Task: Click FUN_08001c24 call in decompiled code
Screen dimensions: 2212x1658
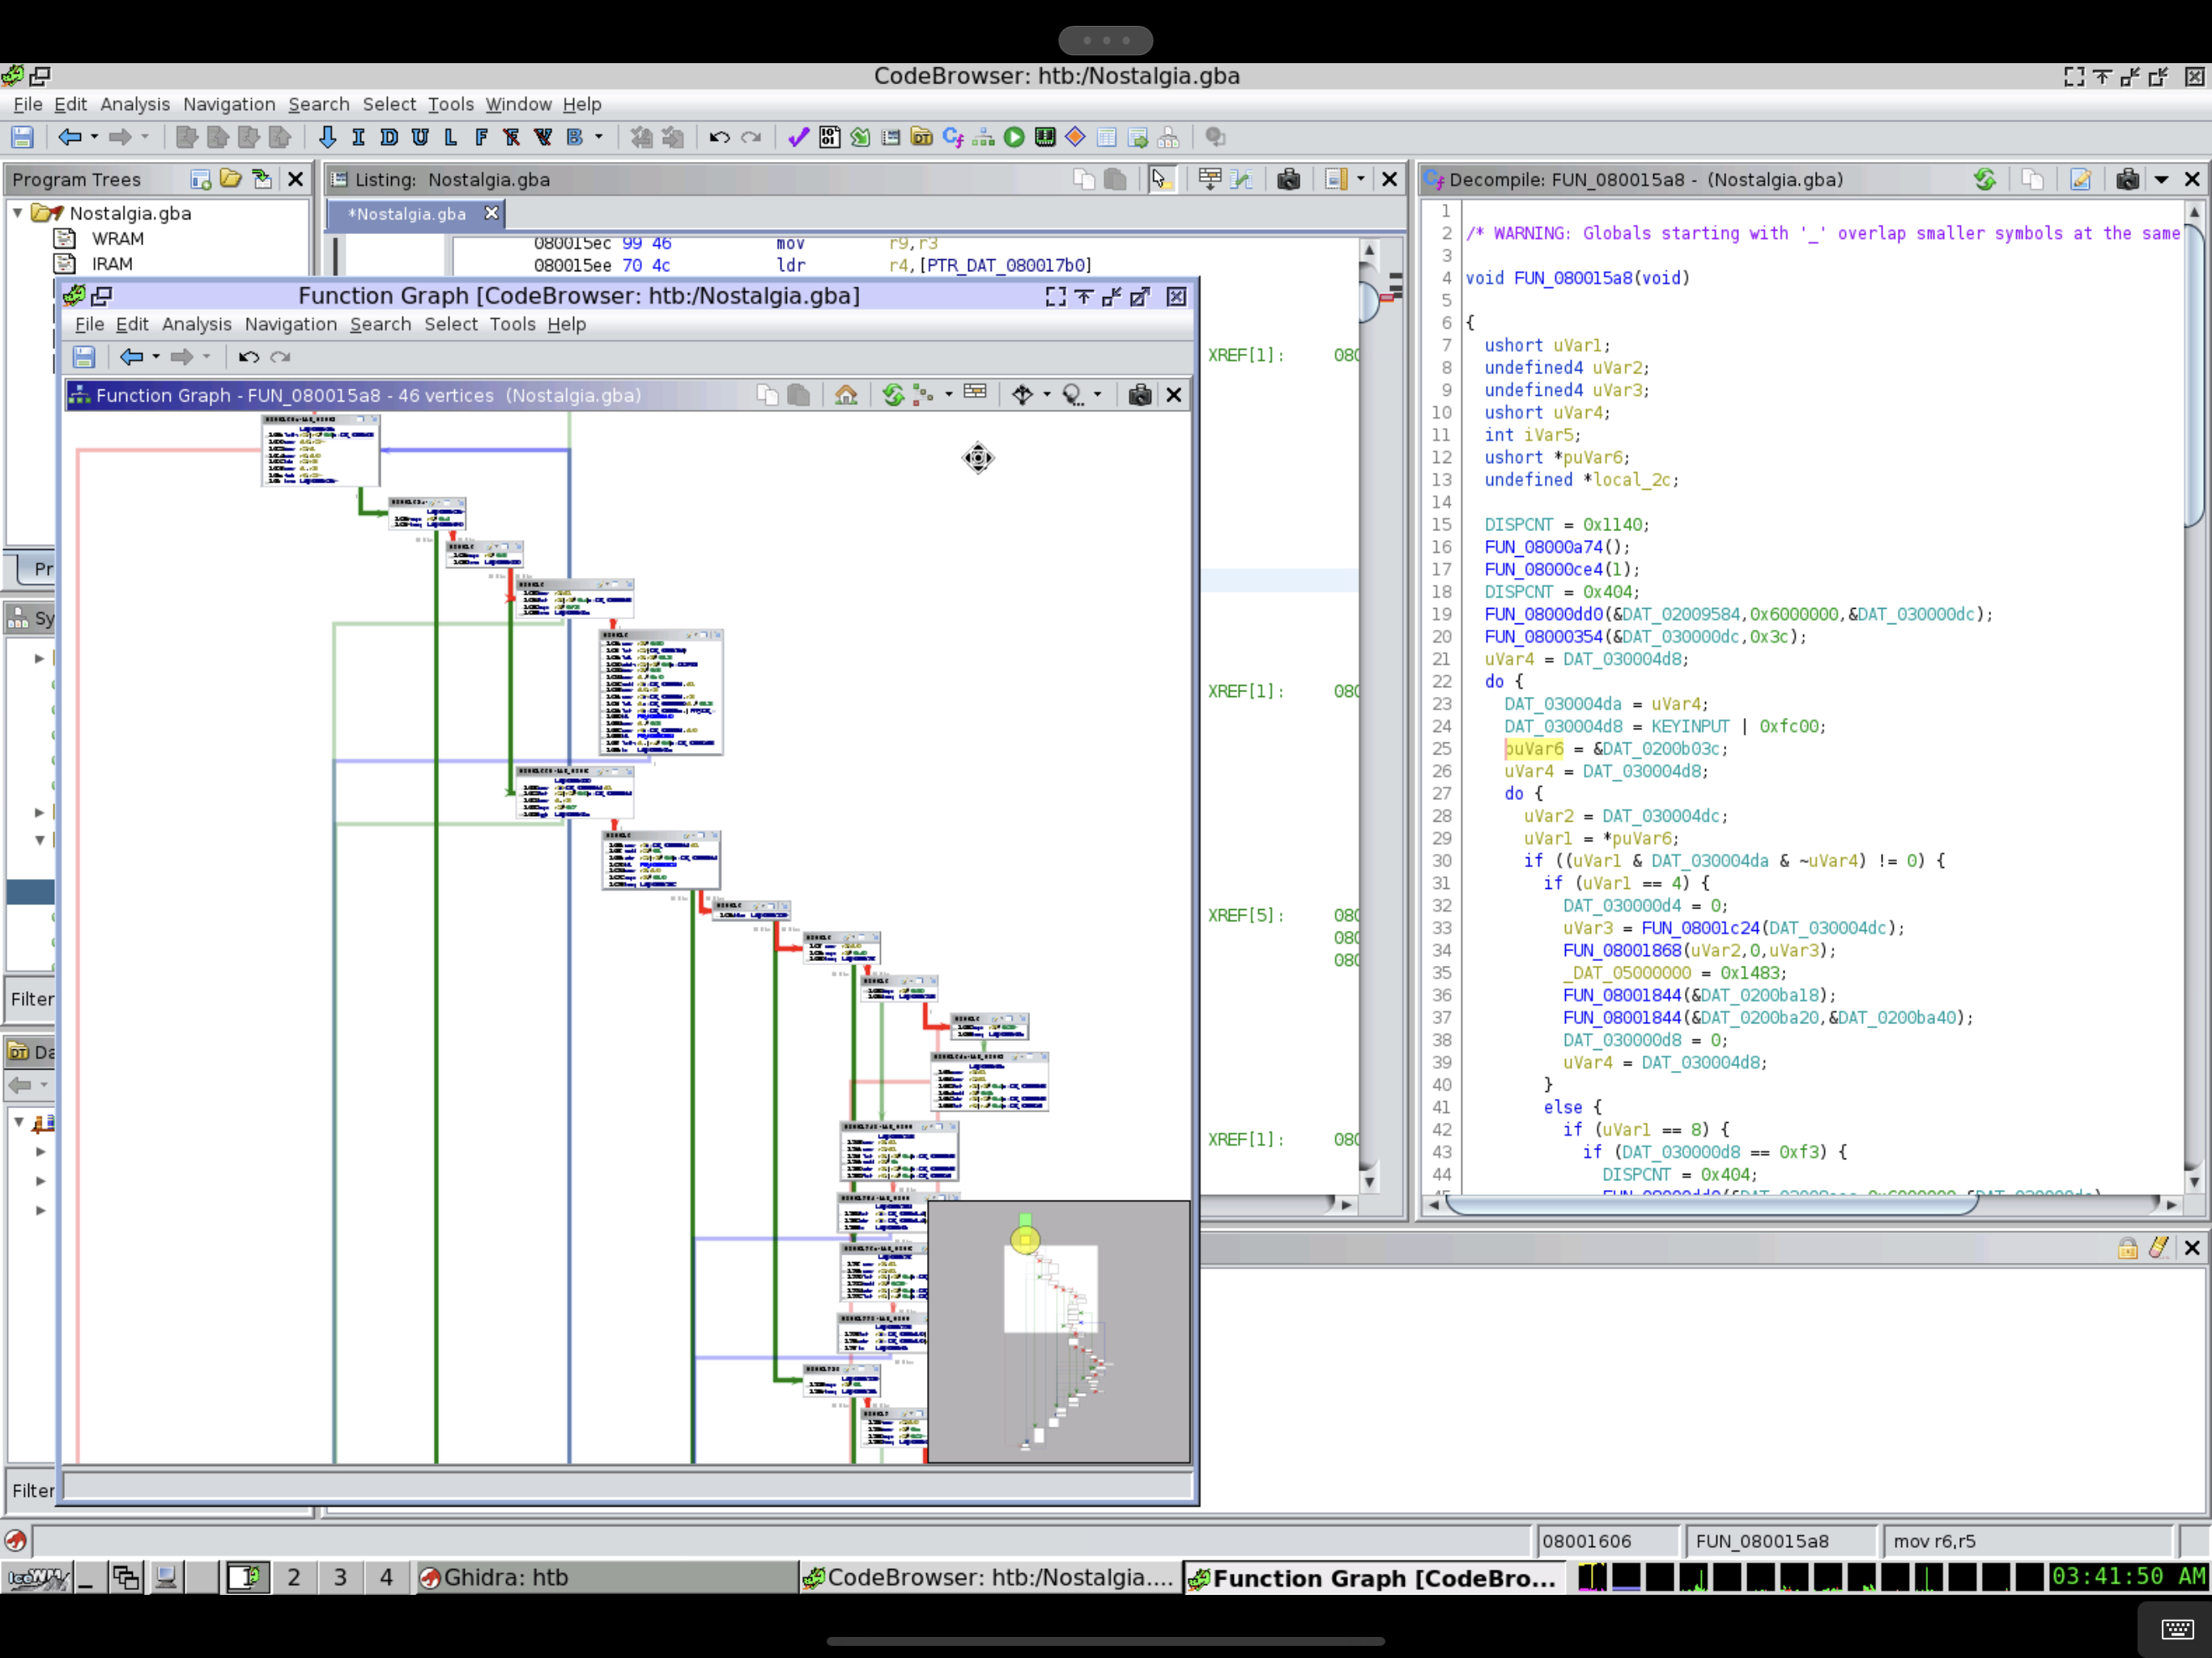Action: (x=1700, y=928)
